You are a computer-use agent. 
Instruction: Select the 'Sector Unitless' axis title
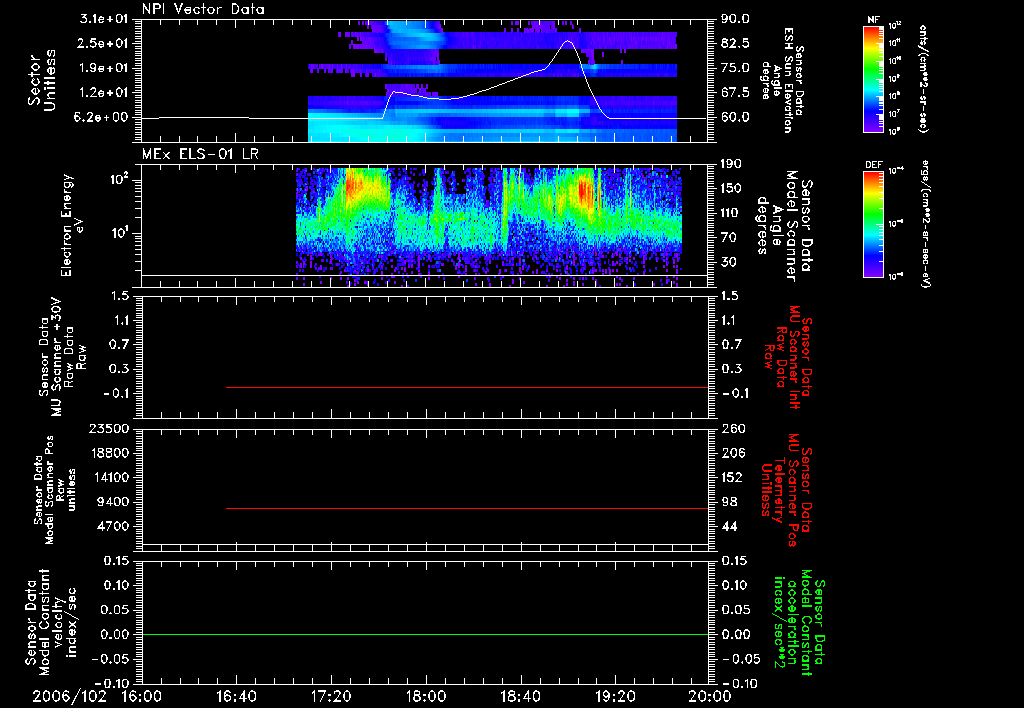[x=42, y=80]
